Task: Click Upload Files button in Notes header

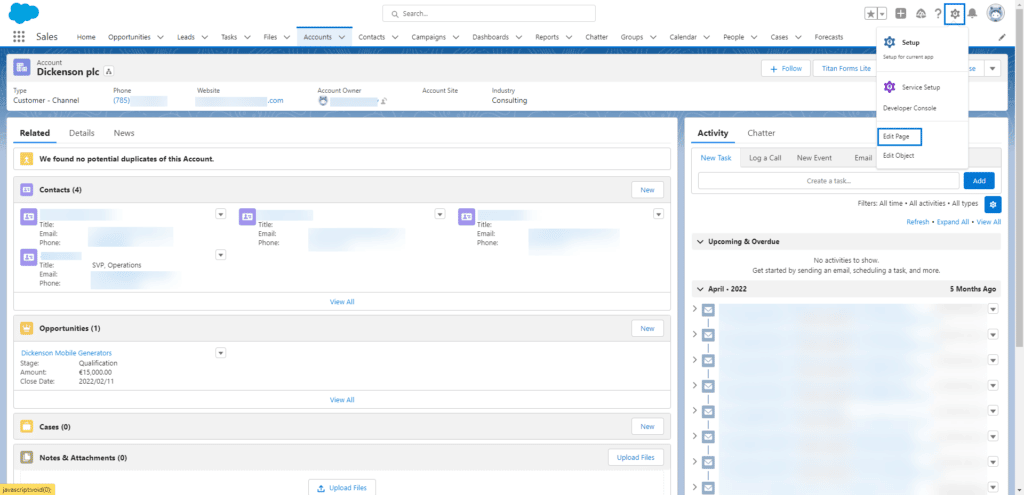Action: tap(635, 458)
